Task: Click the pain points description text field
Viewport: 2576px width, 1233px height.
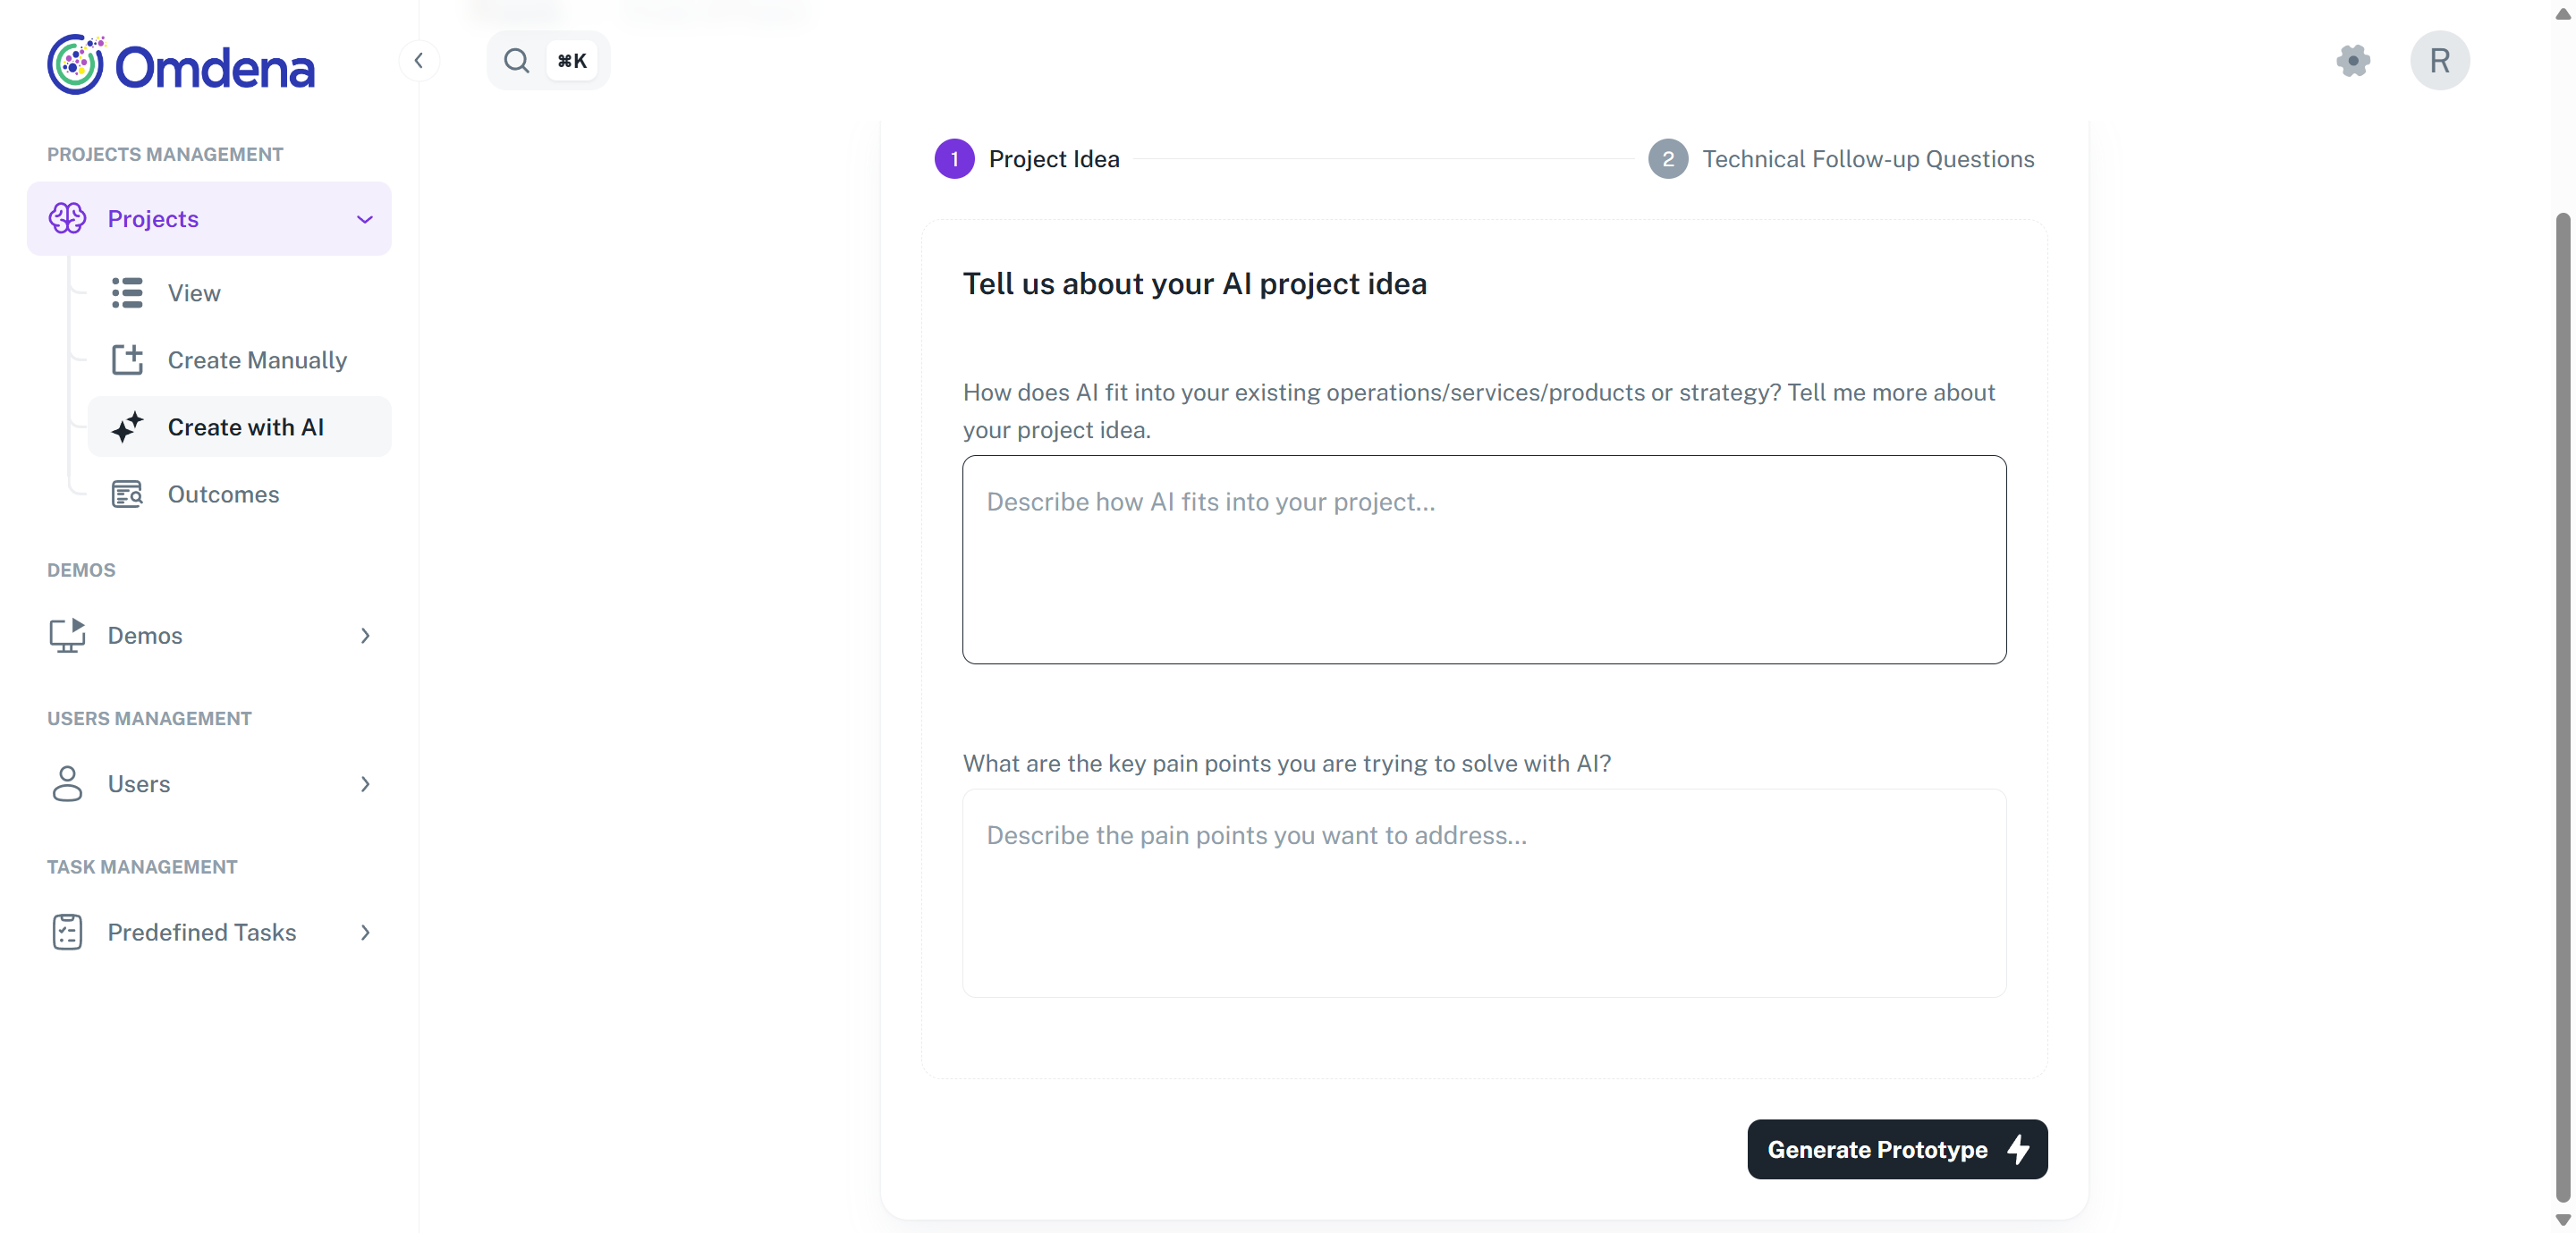Action: tap(1484, 893)
